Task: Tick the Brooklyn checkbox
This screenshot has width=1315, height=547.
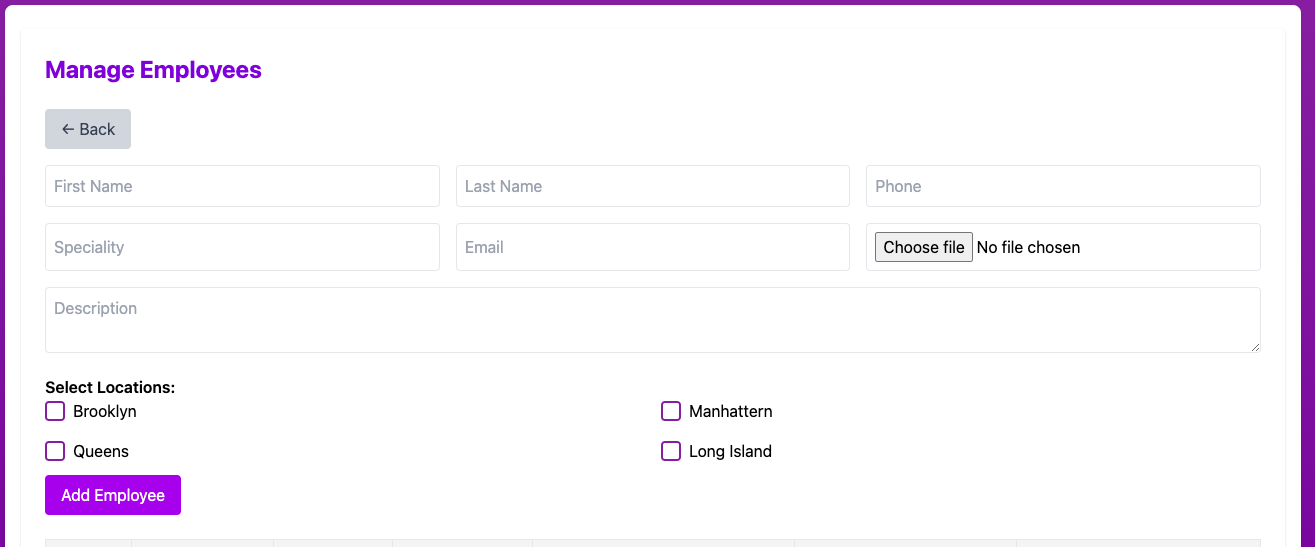Action: pos(55,411)
